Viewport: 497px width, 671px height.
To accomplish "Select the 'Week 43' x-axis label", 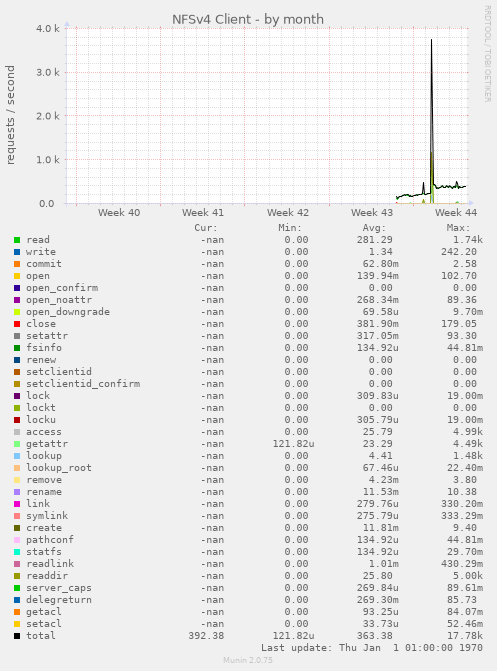I will click(x=372, y=213).
